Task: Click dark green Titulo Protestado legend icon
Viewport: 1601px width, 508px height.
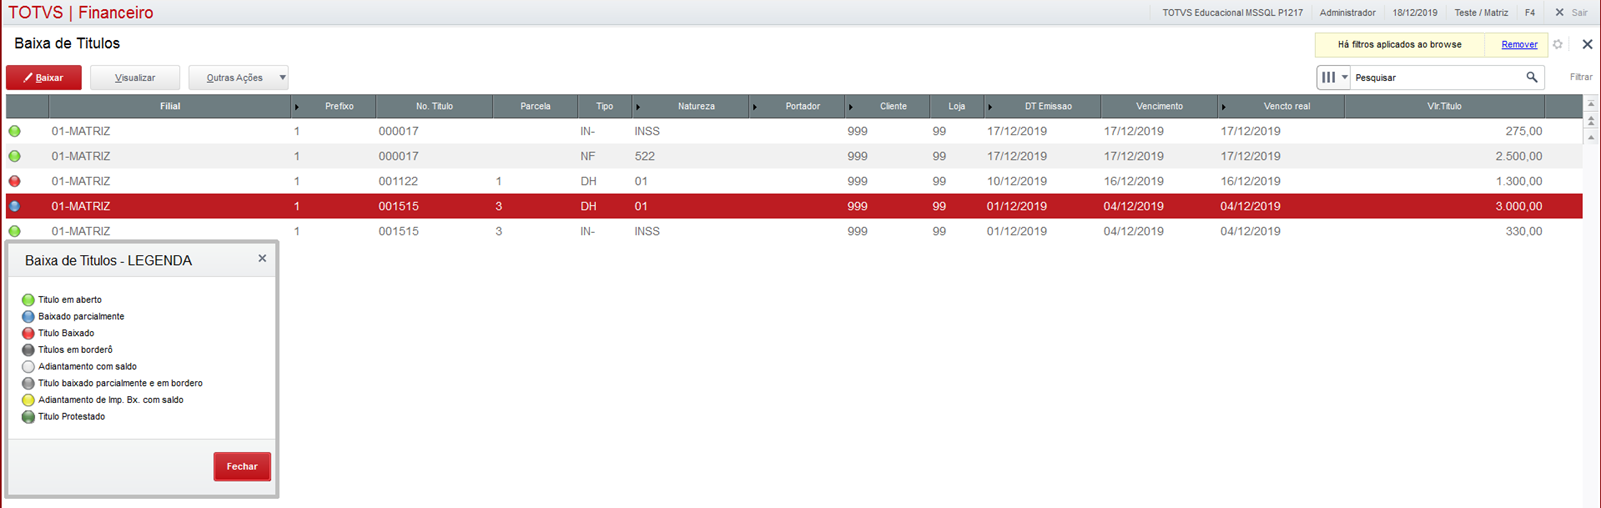Action: point(28,416)
